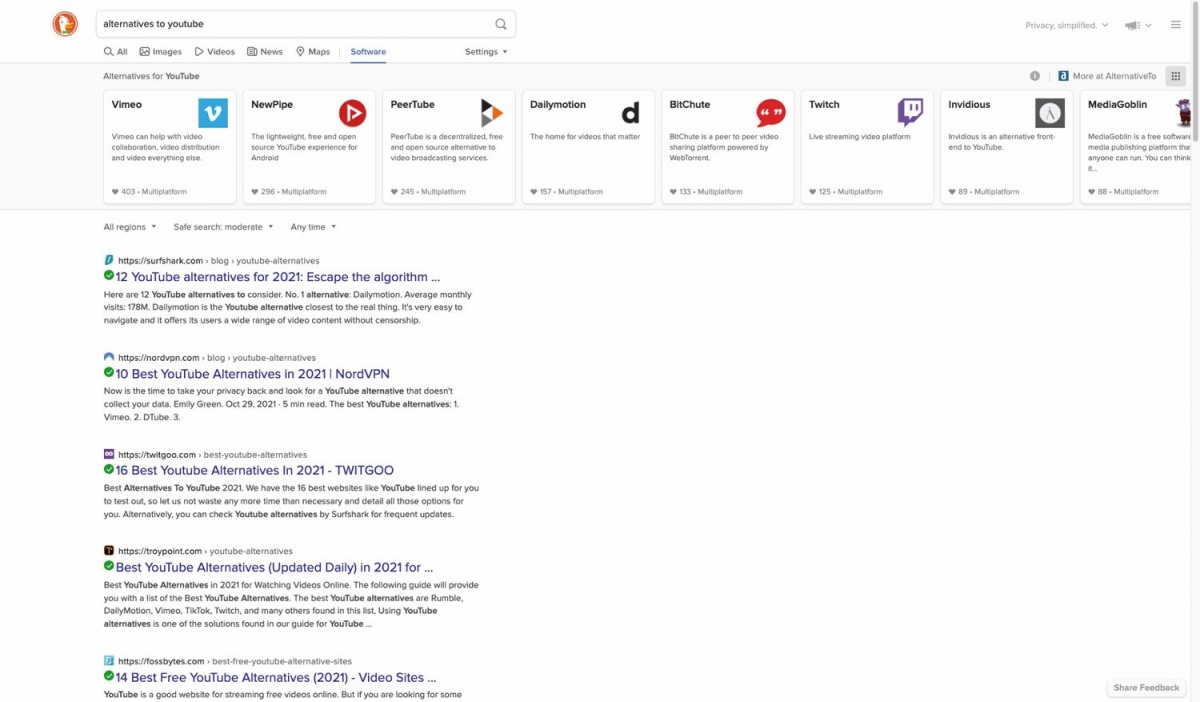Viewport: 1200px width, 702px height.
Task: Open the Settings dropdown
Action: [x=486, y=52]
